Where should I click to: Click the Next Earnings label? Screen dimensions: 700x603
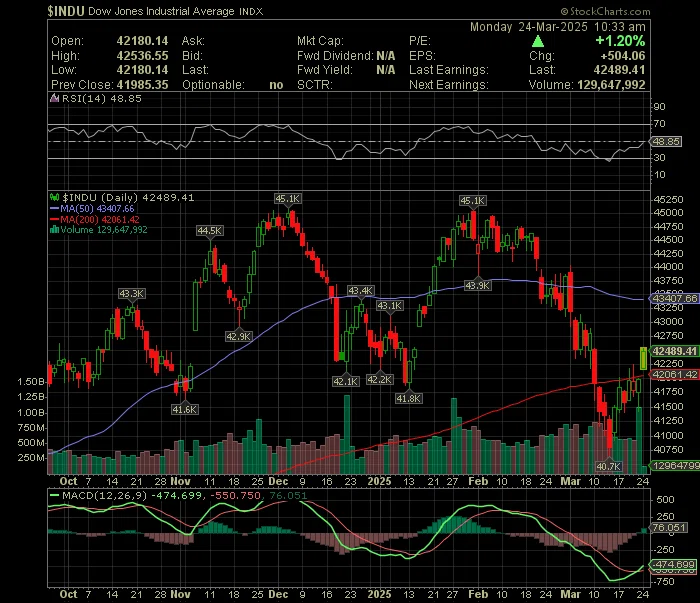pyautogui.click(x=449, y=85)
